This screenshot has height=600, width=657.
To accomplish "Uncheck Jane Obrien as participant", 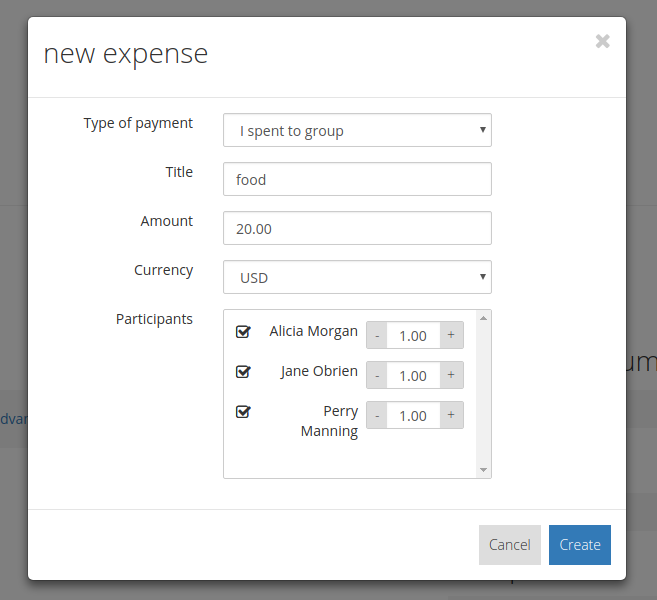I will pos(243,372).
